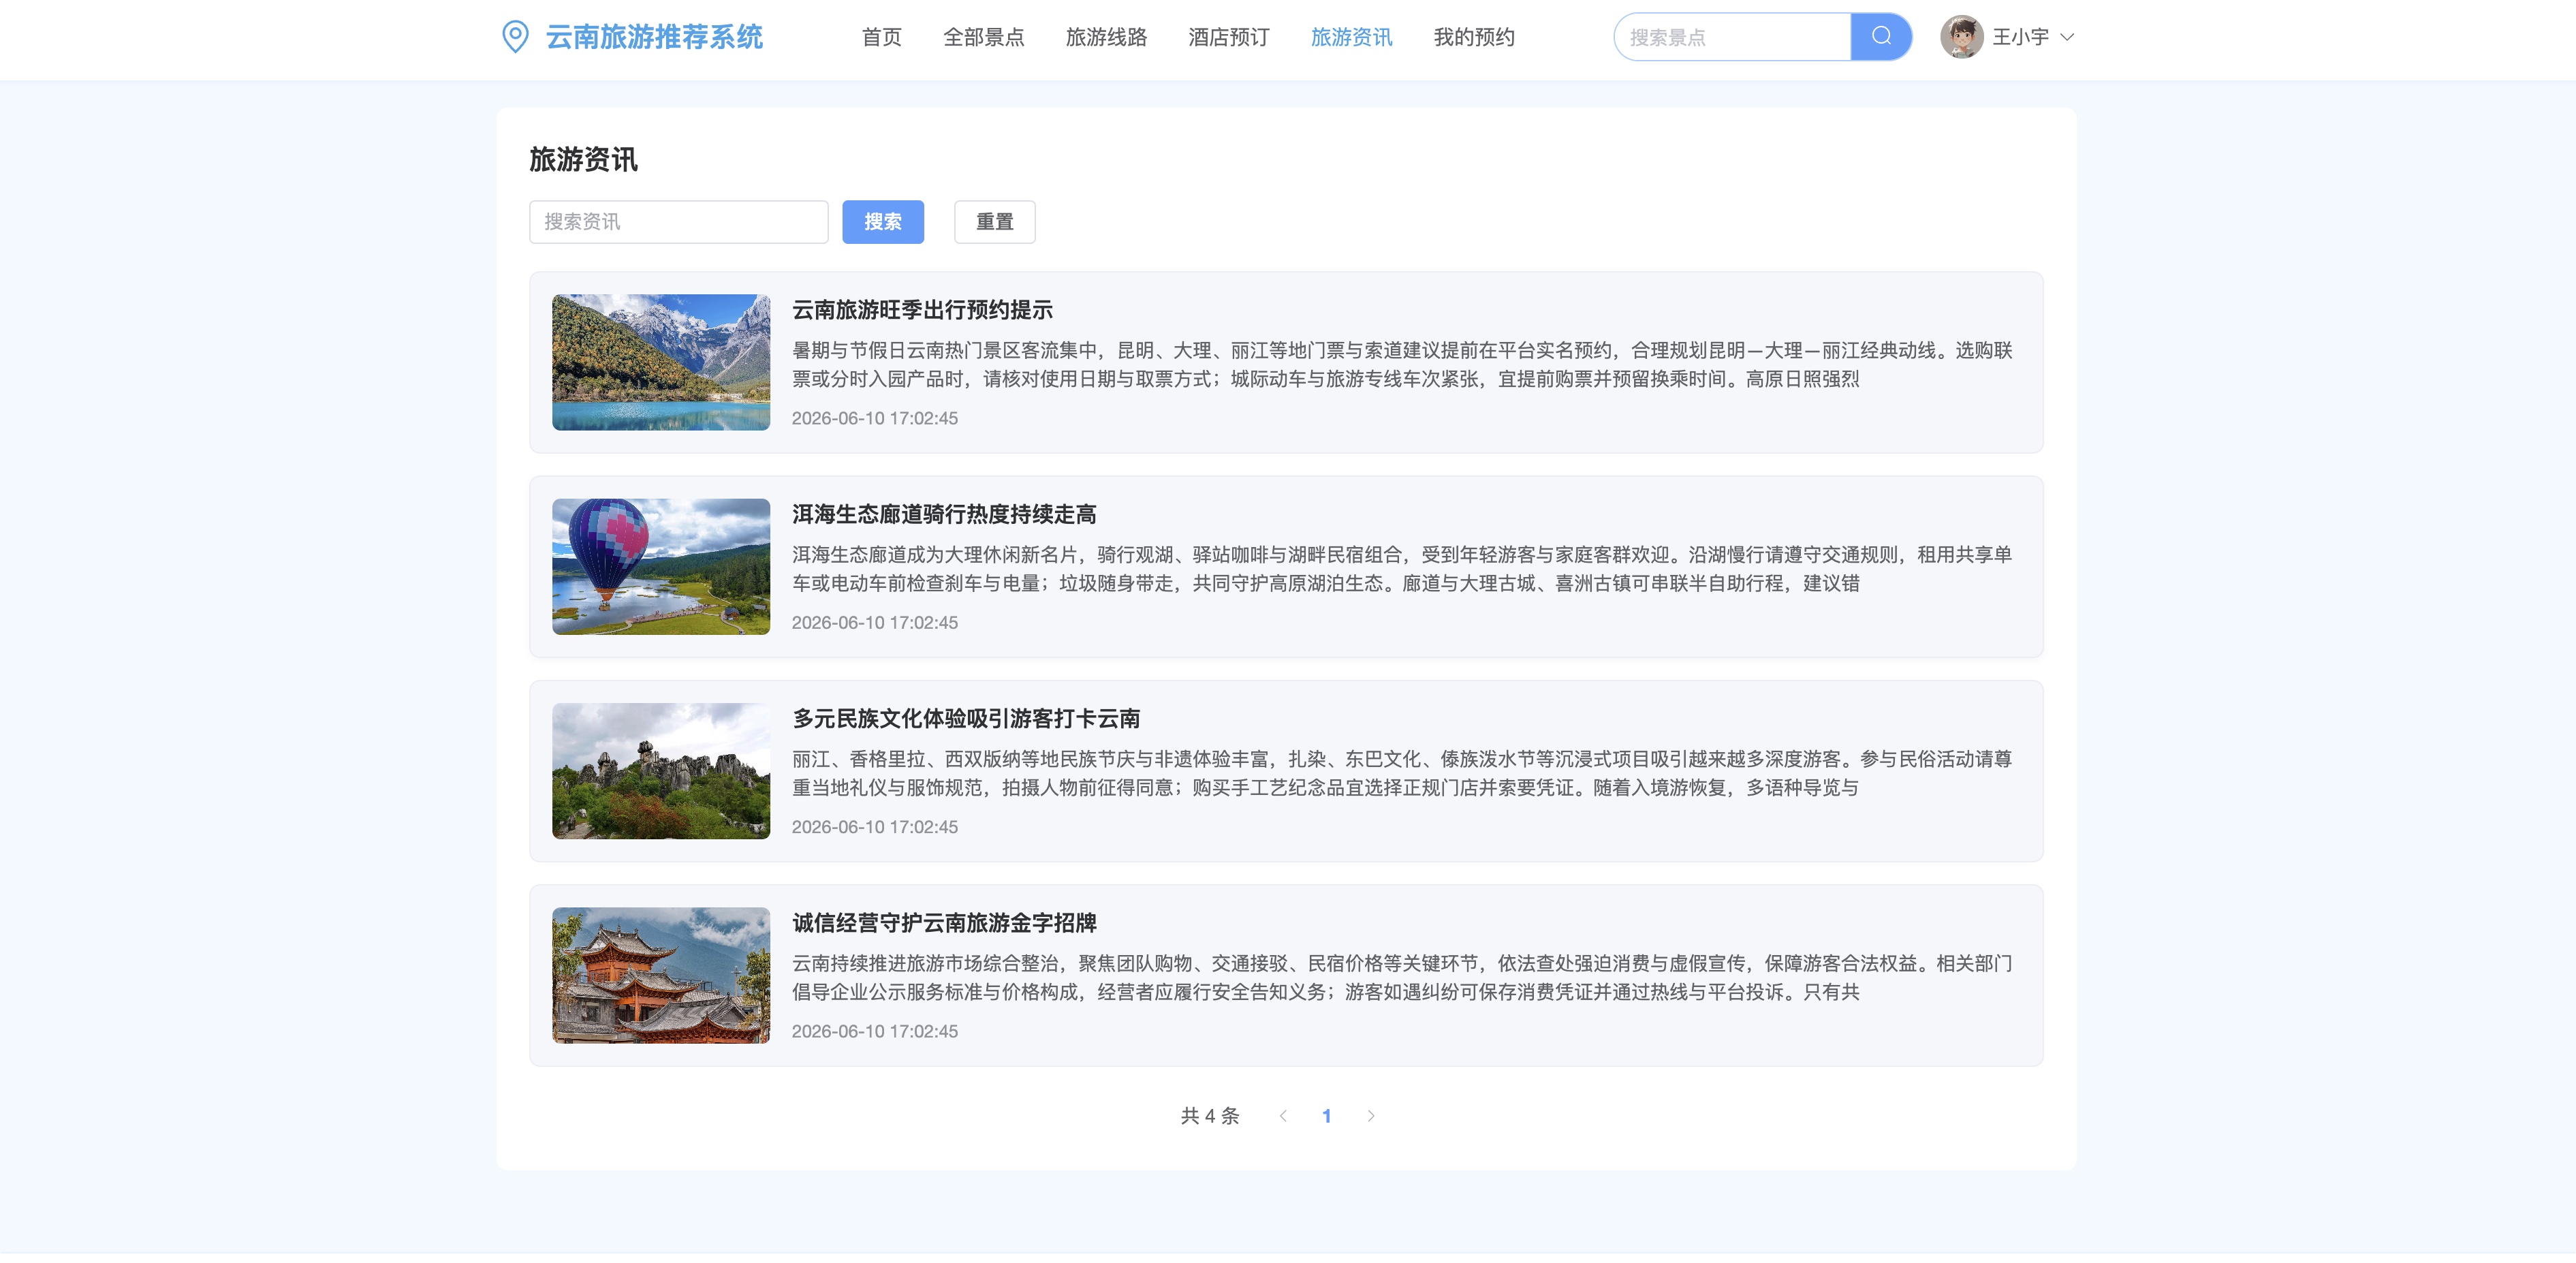This screenshot has height=1263, width=2576.
Task: Open the stone forest thumbnail
Action: 661,771
